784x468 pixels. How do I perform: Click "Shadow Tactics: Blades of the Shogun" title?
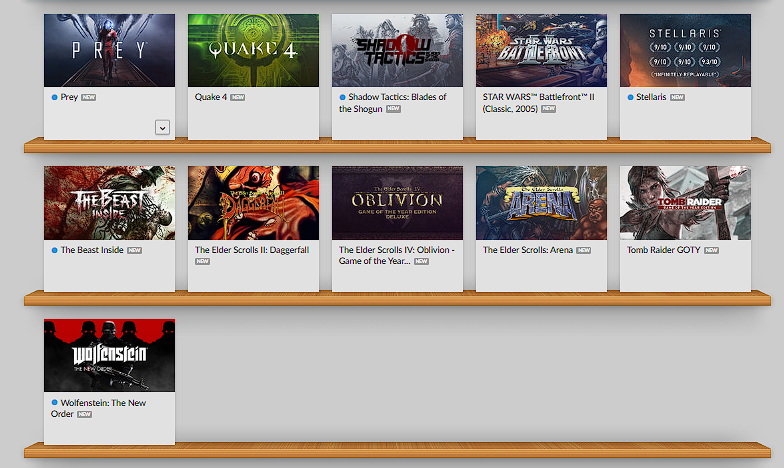(392, 102)
